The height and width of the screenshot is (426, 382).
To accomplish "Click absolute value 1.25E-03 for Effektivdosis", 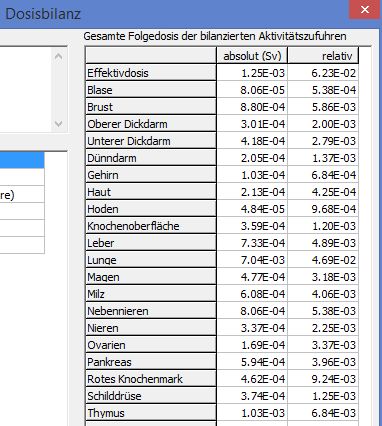I will pyautogui.click(x=252, y=73).
